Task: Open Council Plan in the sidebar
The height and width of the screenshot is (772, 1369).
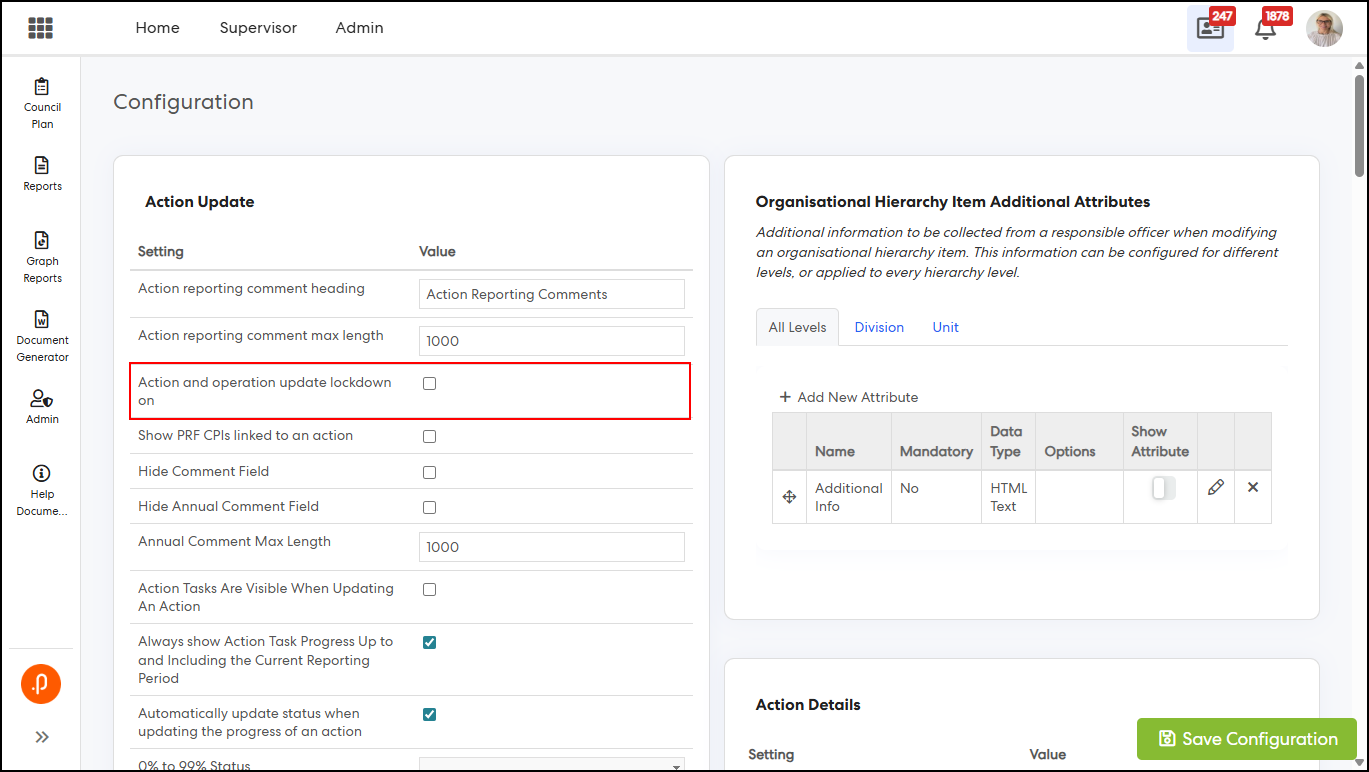Action: [x=42, y=103]
